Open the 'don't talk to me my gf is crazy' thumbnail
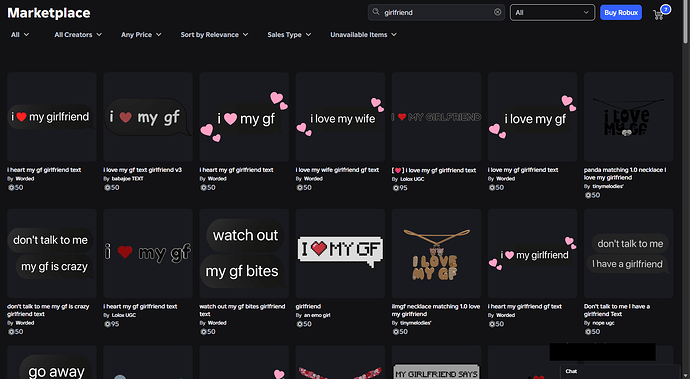This screenshot has height=379, width=690. point(52,254)
